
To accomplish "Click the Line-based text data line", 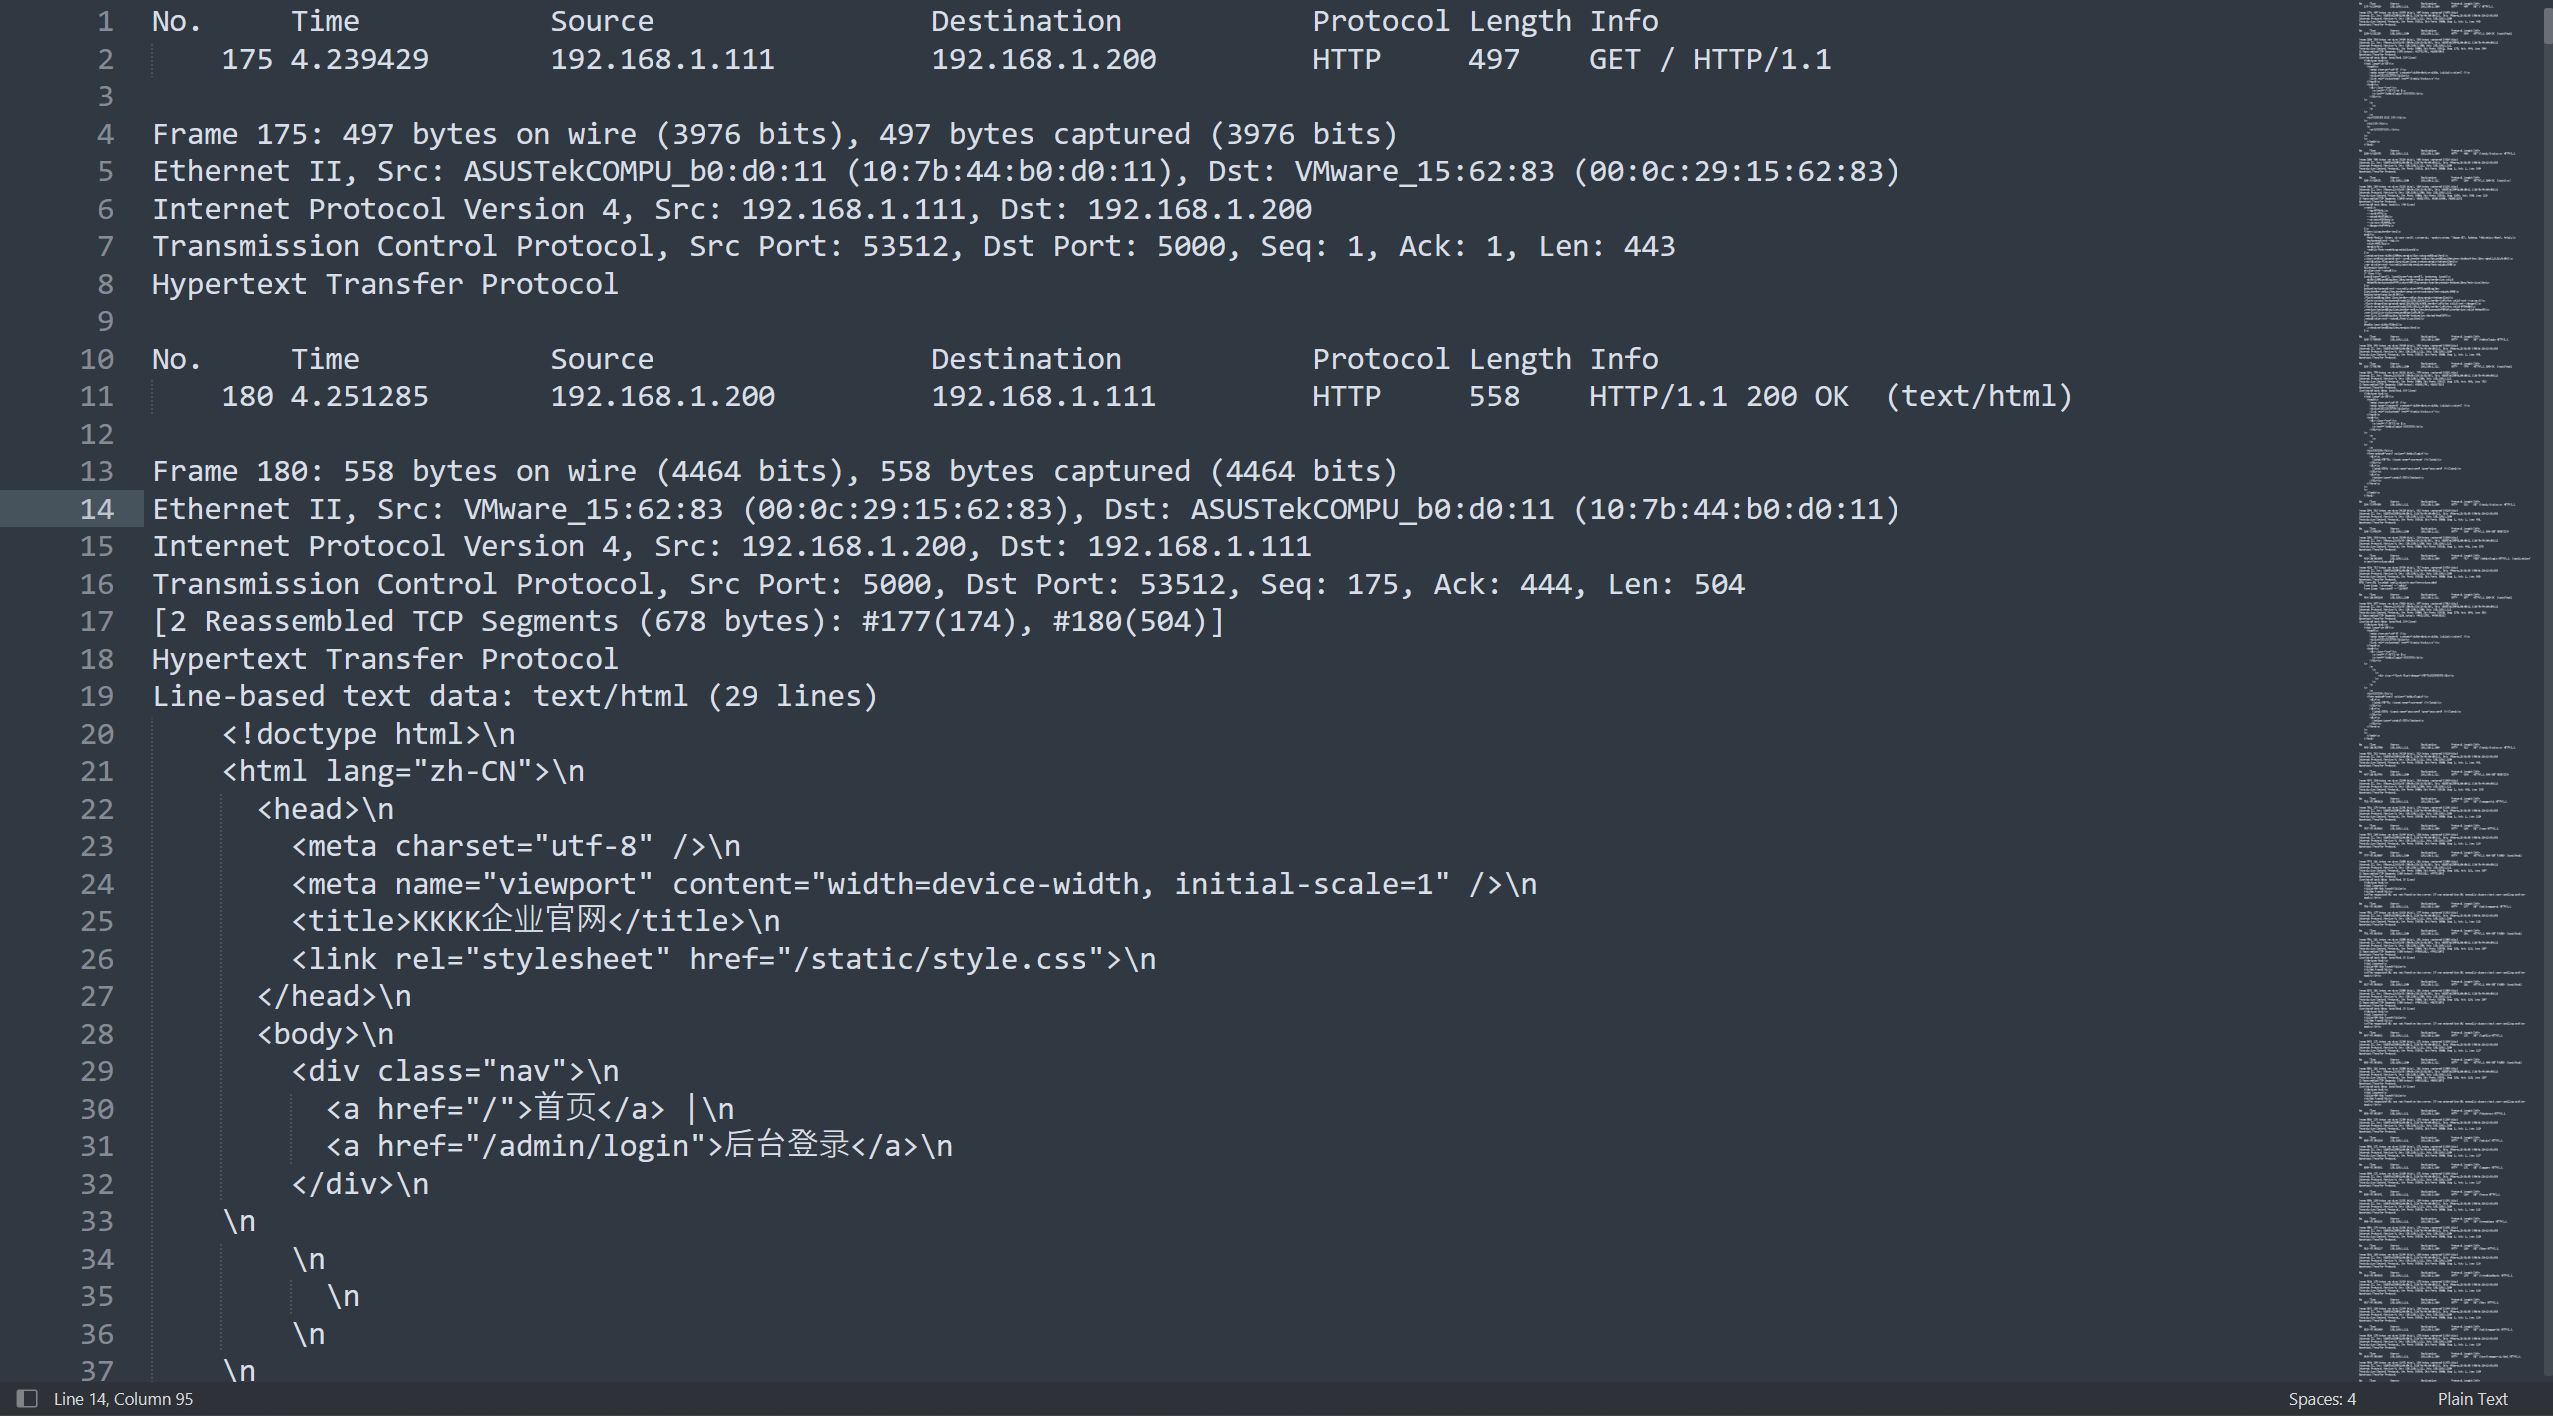I will pos(514,696).
